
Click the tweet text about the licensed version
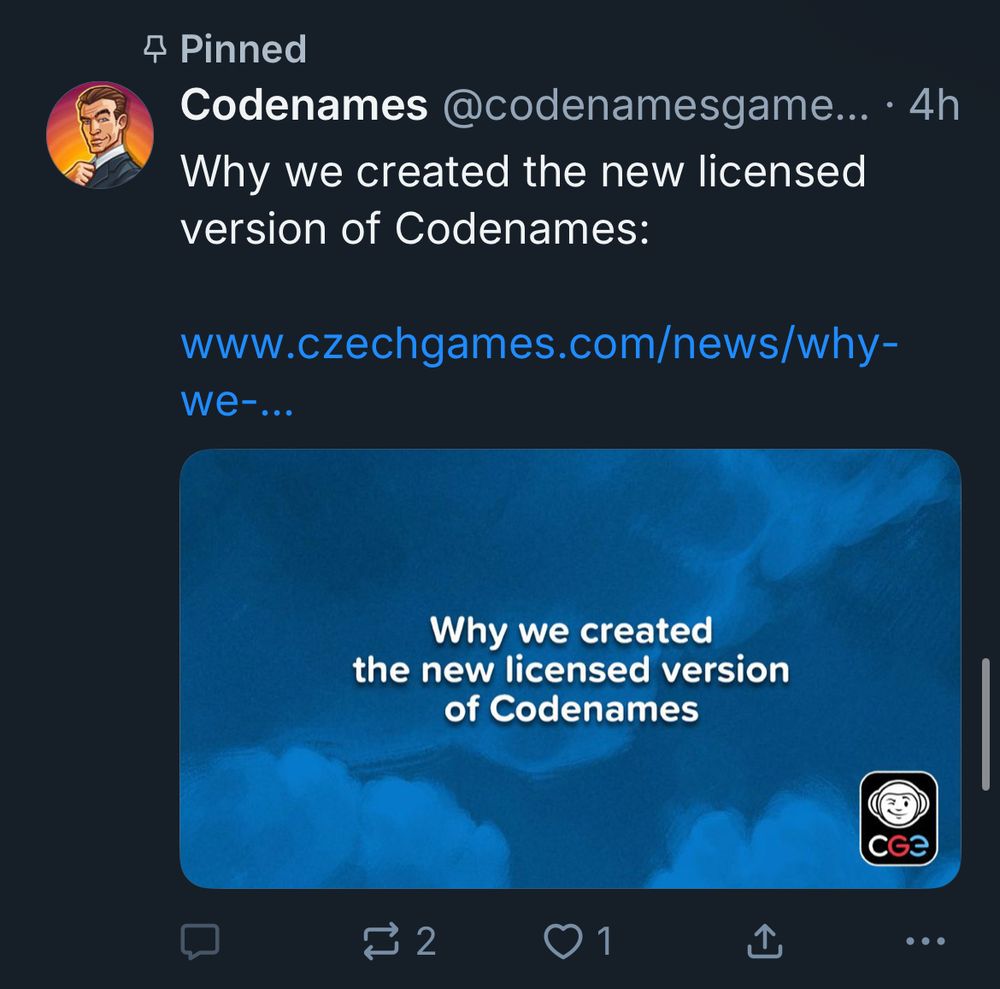520,199
